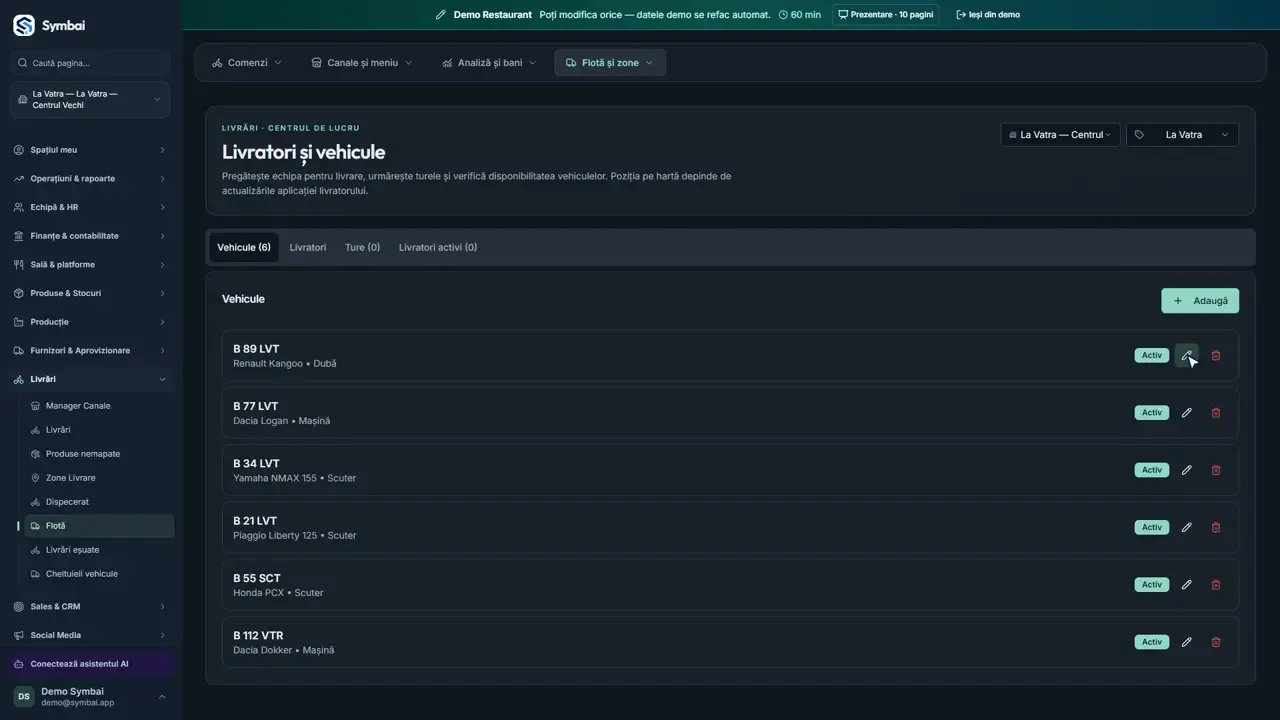Click Conectează asistentul AI button
The width and height of the screenshot is (1280, 720).
(90, 664)
